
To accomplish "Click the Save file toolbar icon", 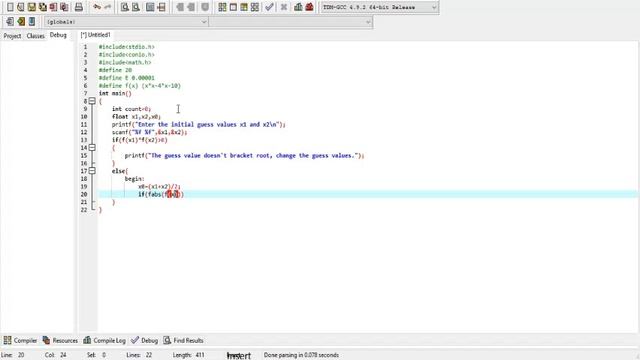I will click(x=31, y=7).
